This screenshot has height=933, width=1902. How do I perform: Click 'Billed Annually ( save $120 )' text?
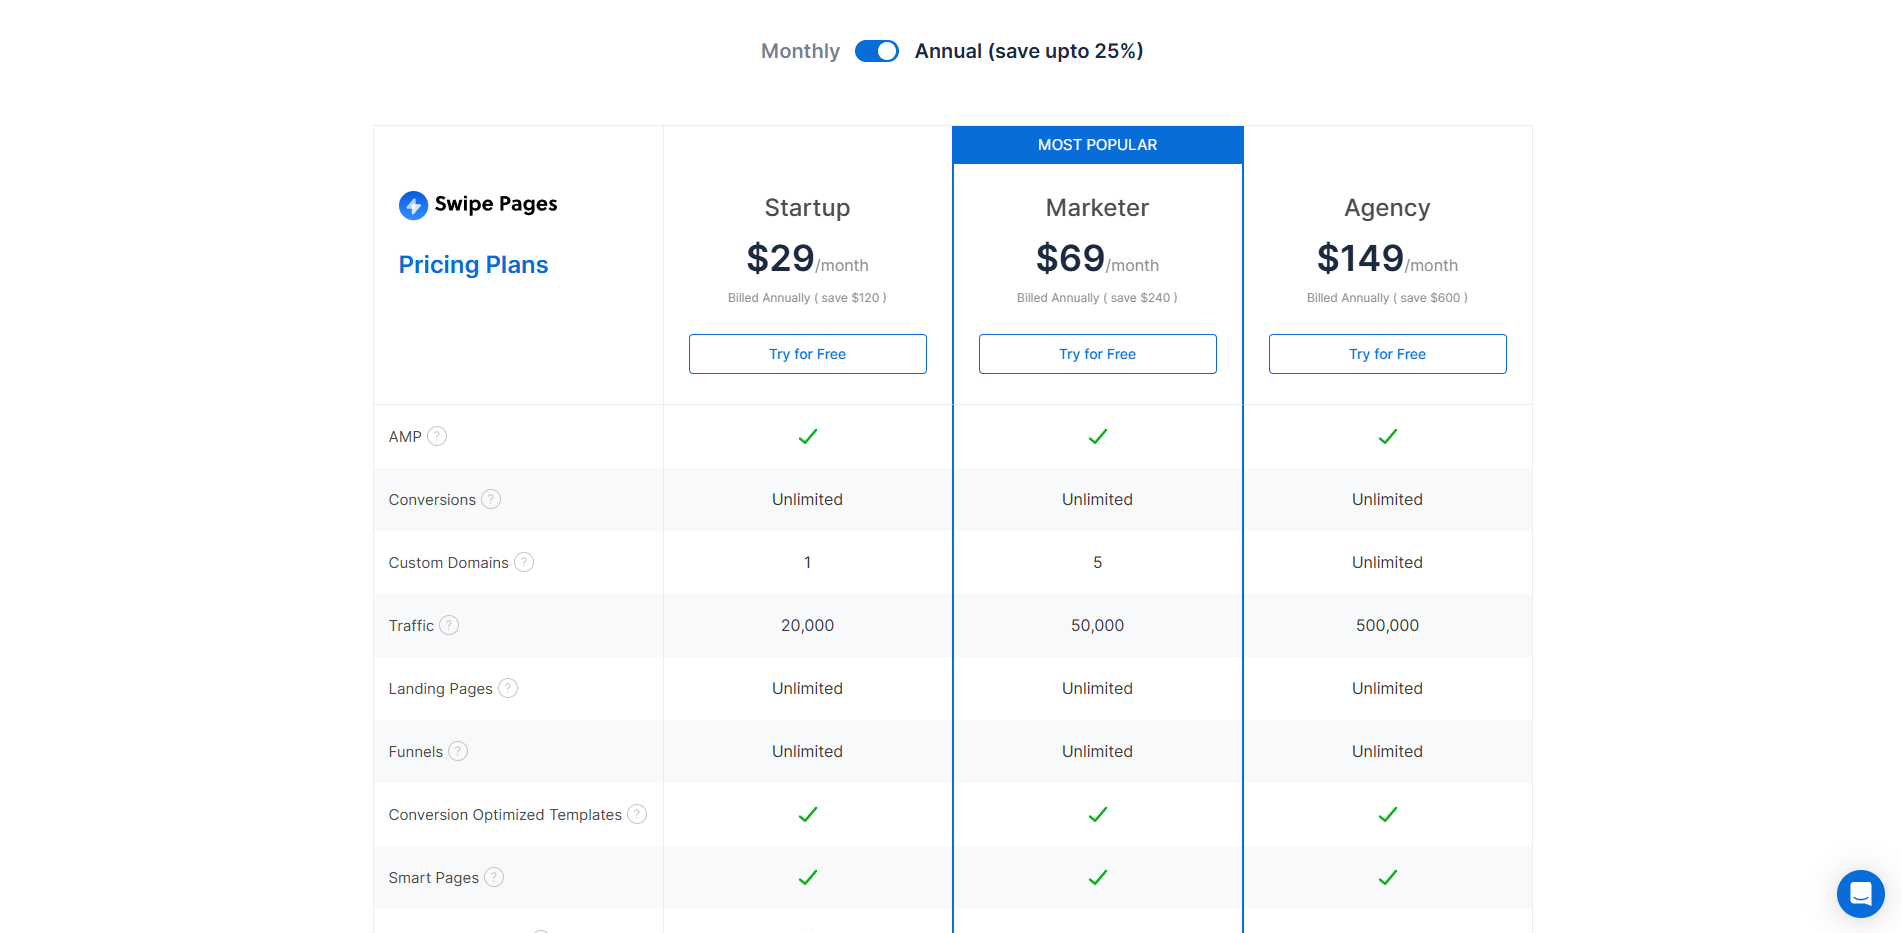coord(807,298)
